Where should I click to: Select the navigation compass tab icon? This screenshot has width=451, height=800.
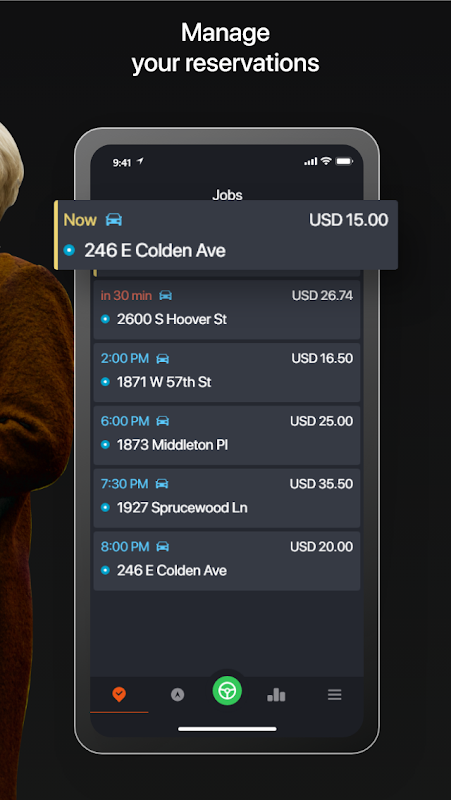tap(178, 694)
